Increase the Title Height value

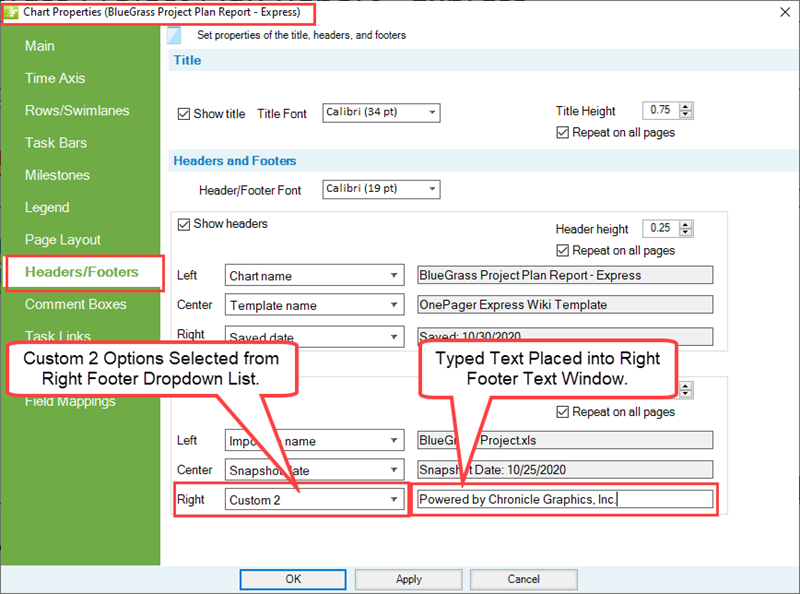(x=686, y=106)
